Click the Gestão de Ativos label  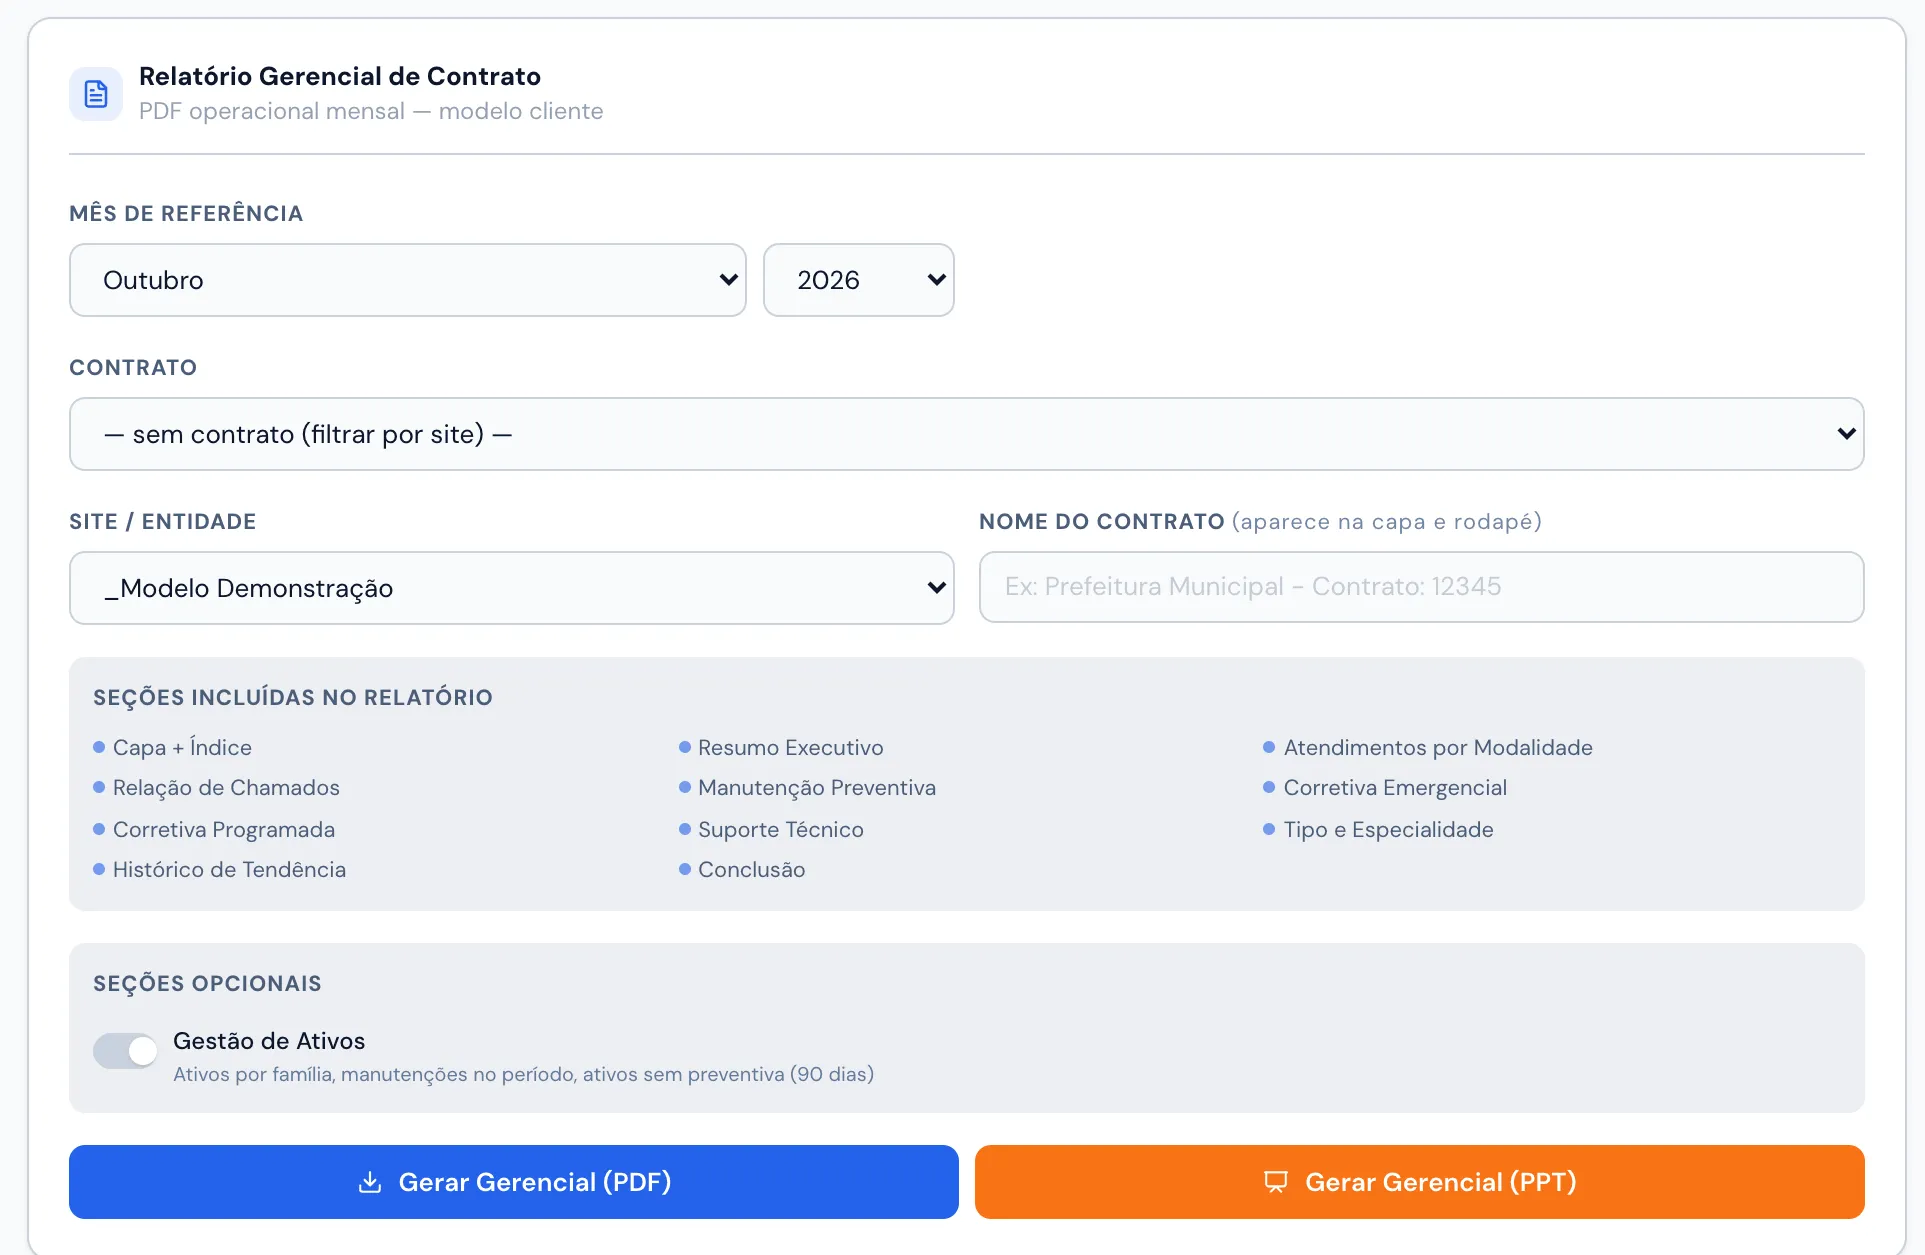click(x=269, y=1041)
